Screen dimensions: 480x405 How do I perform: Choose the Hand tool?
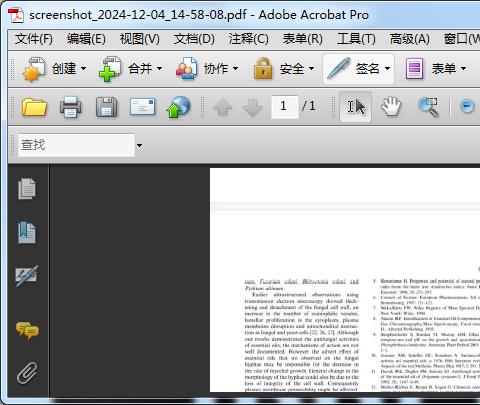tap(391, 107)
